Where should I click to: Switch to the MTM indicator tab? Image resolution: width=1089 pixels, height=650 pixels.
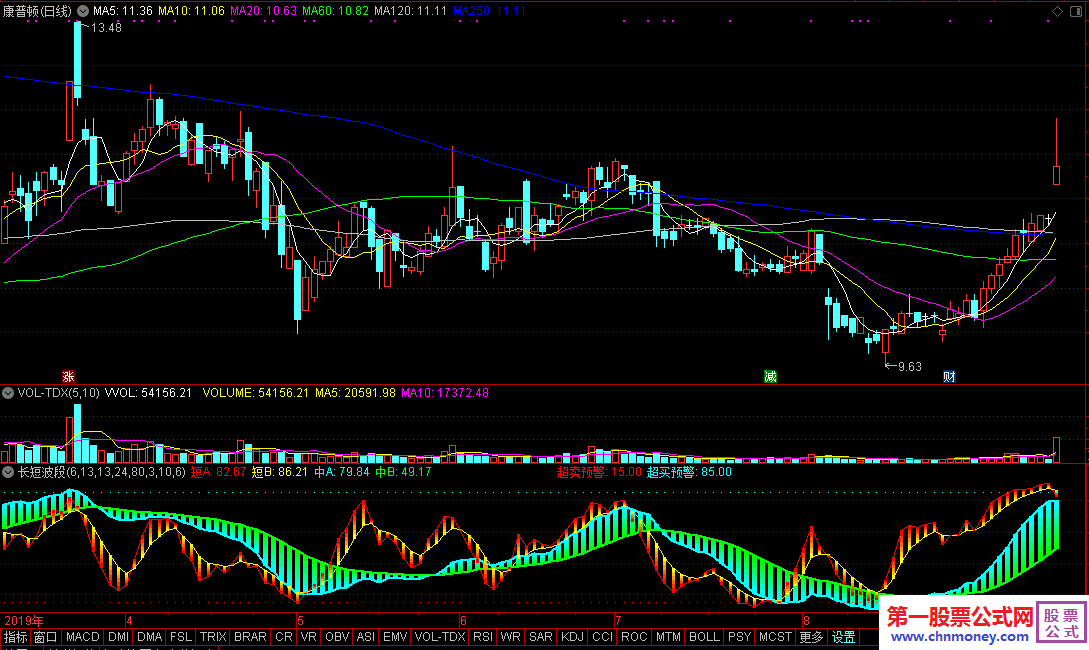[x=668, y=637]
